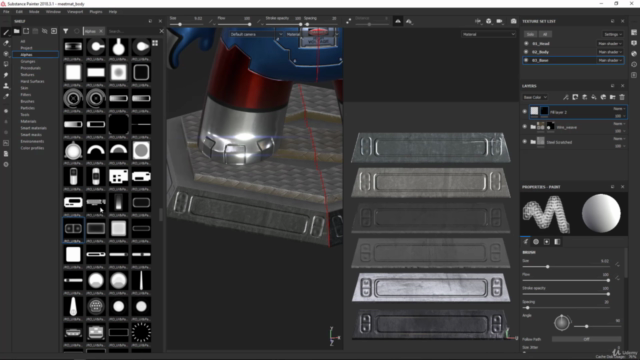Open the Material viewport mode dropdown at right
The height and width of the screenshot is (360, 640).
488,34
